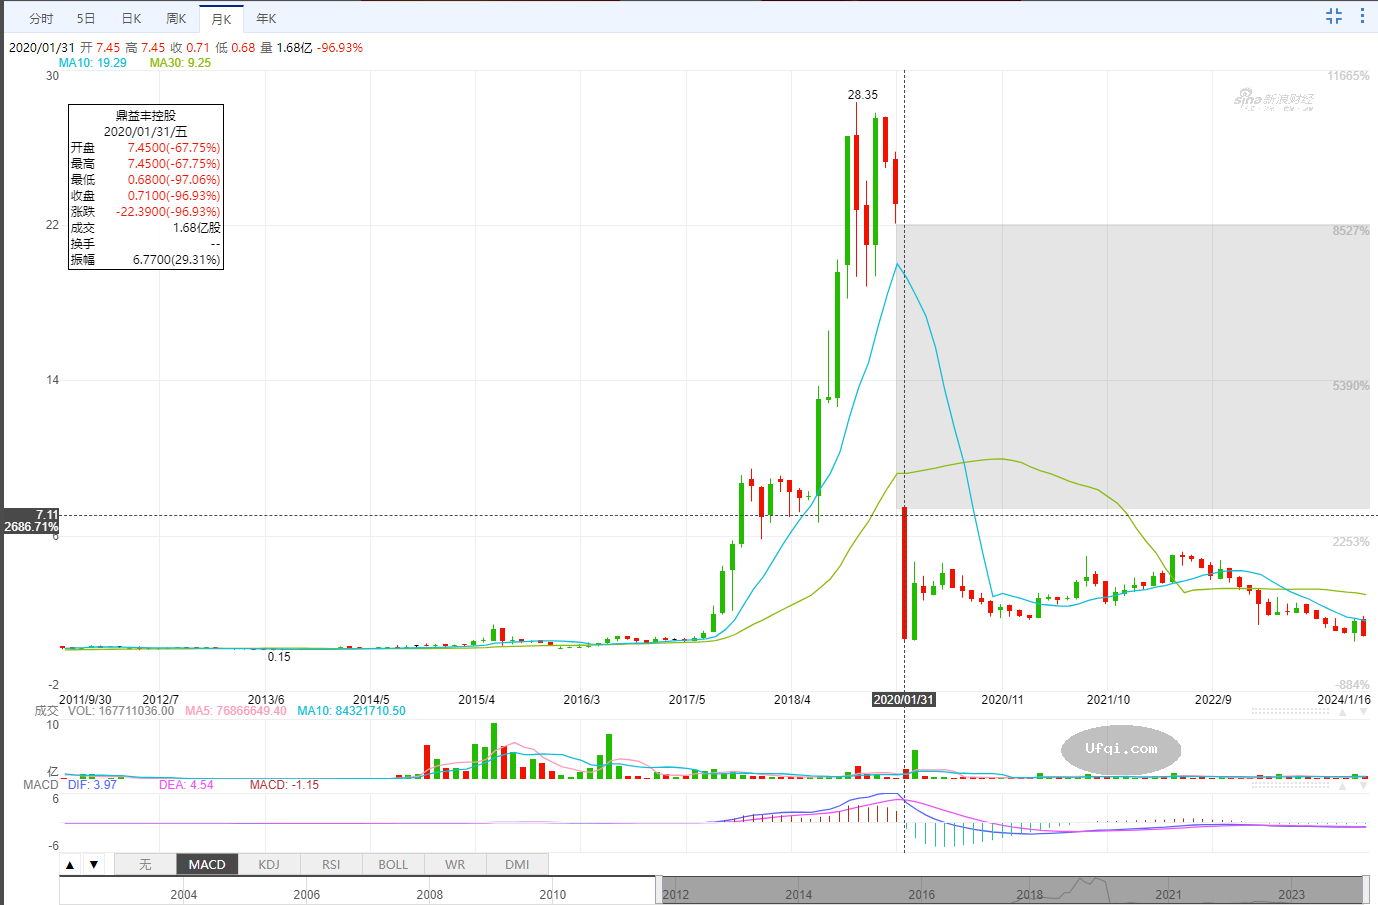
Task: Click the left handle of timeline range slider
Action: [658, 890]
